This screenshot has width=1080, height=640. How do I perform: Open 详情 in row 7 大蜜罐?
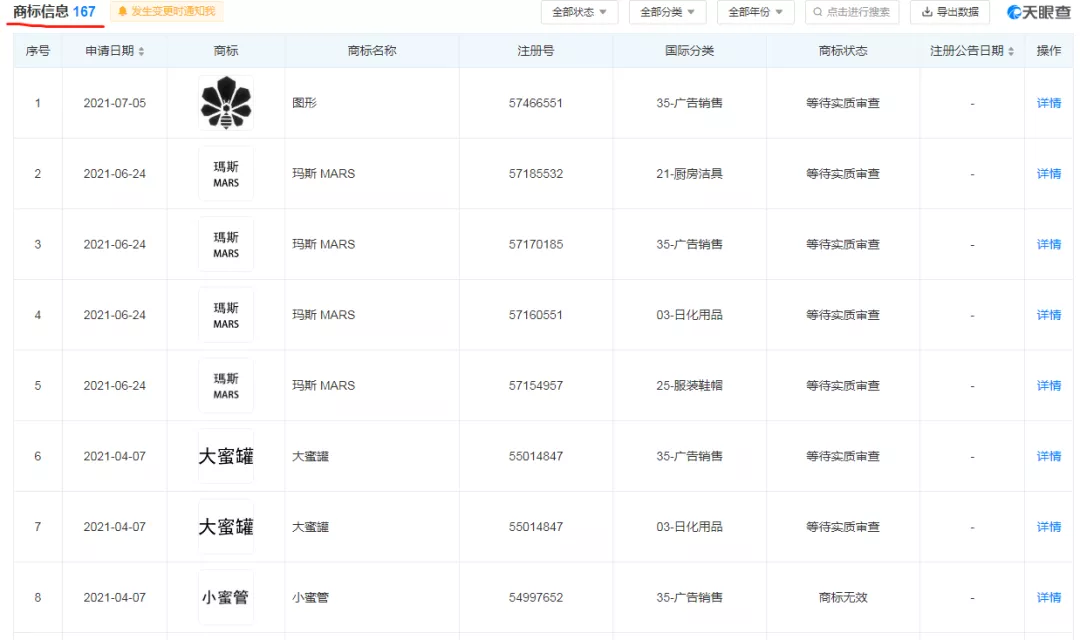click(1048, 526)
